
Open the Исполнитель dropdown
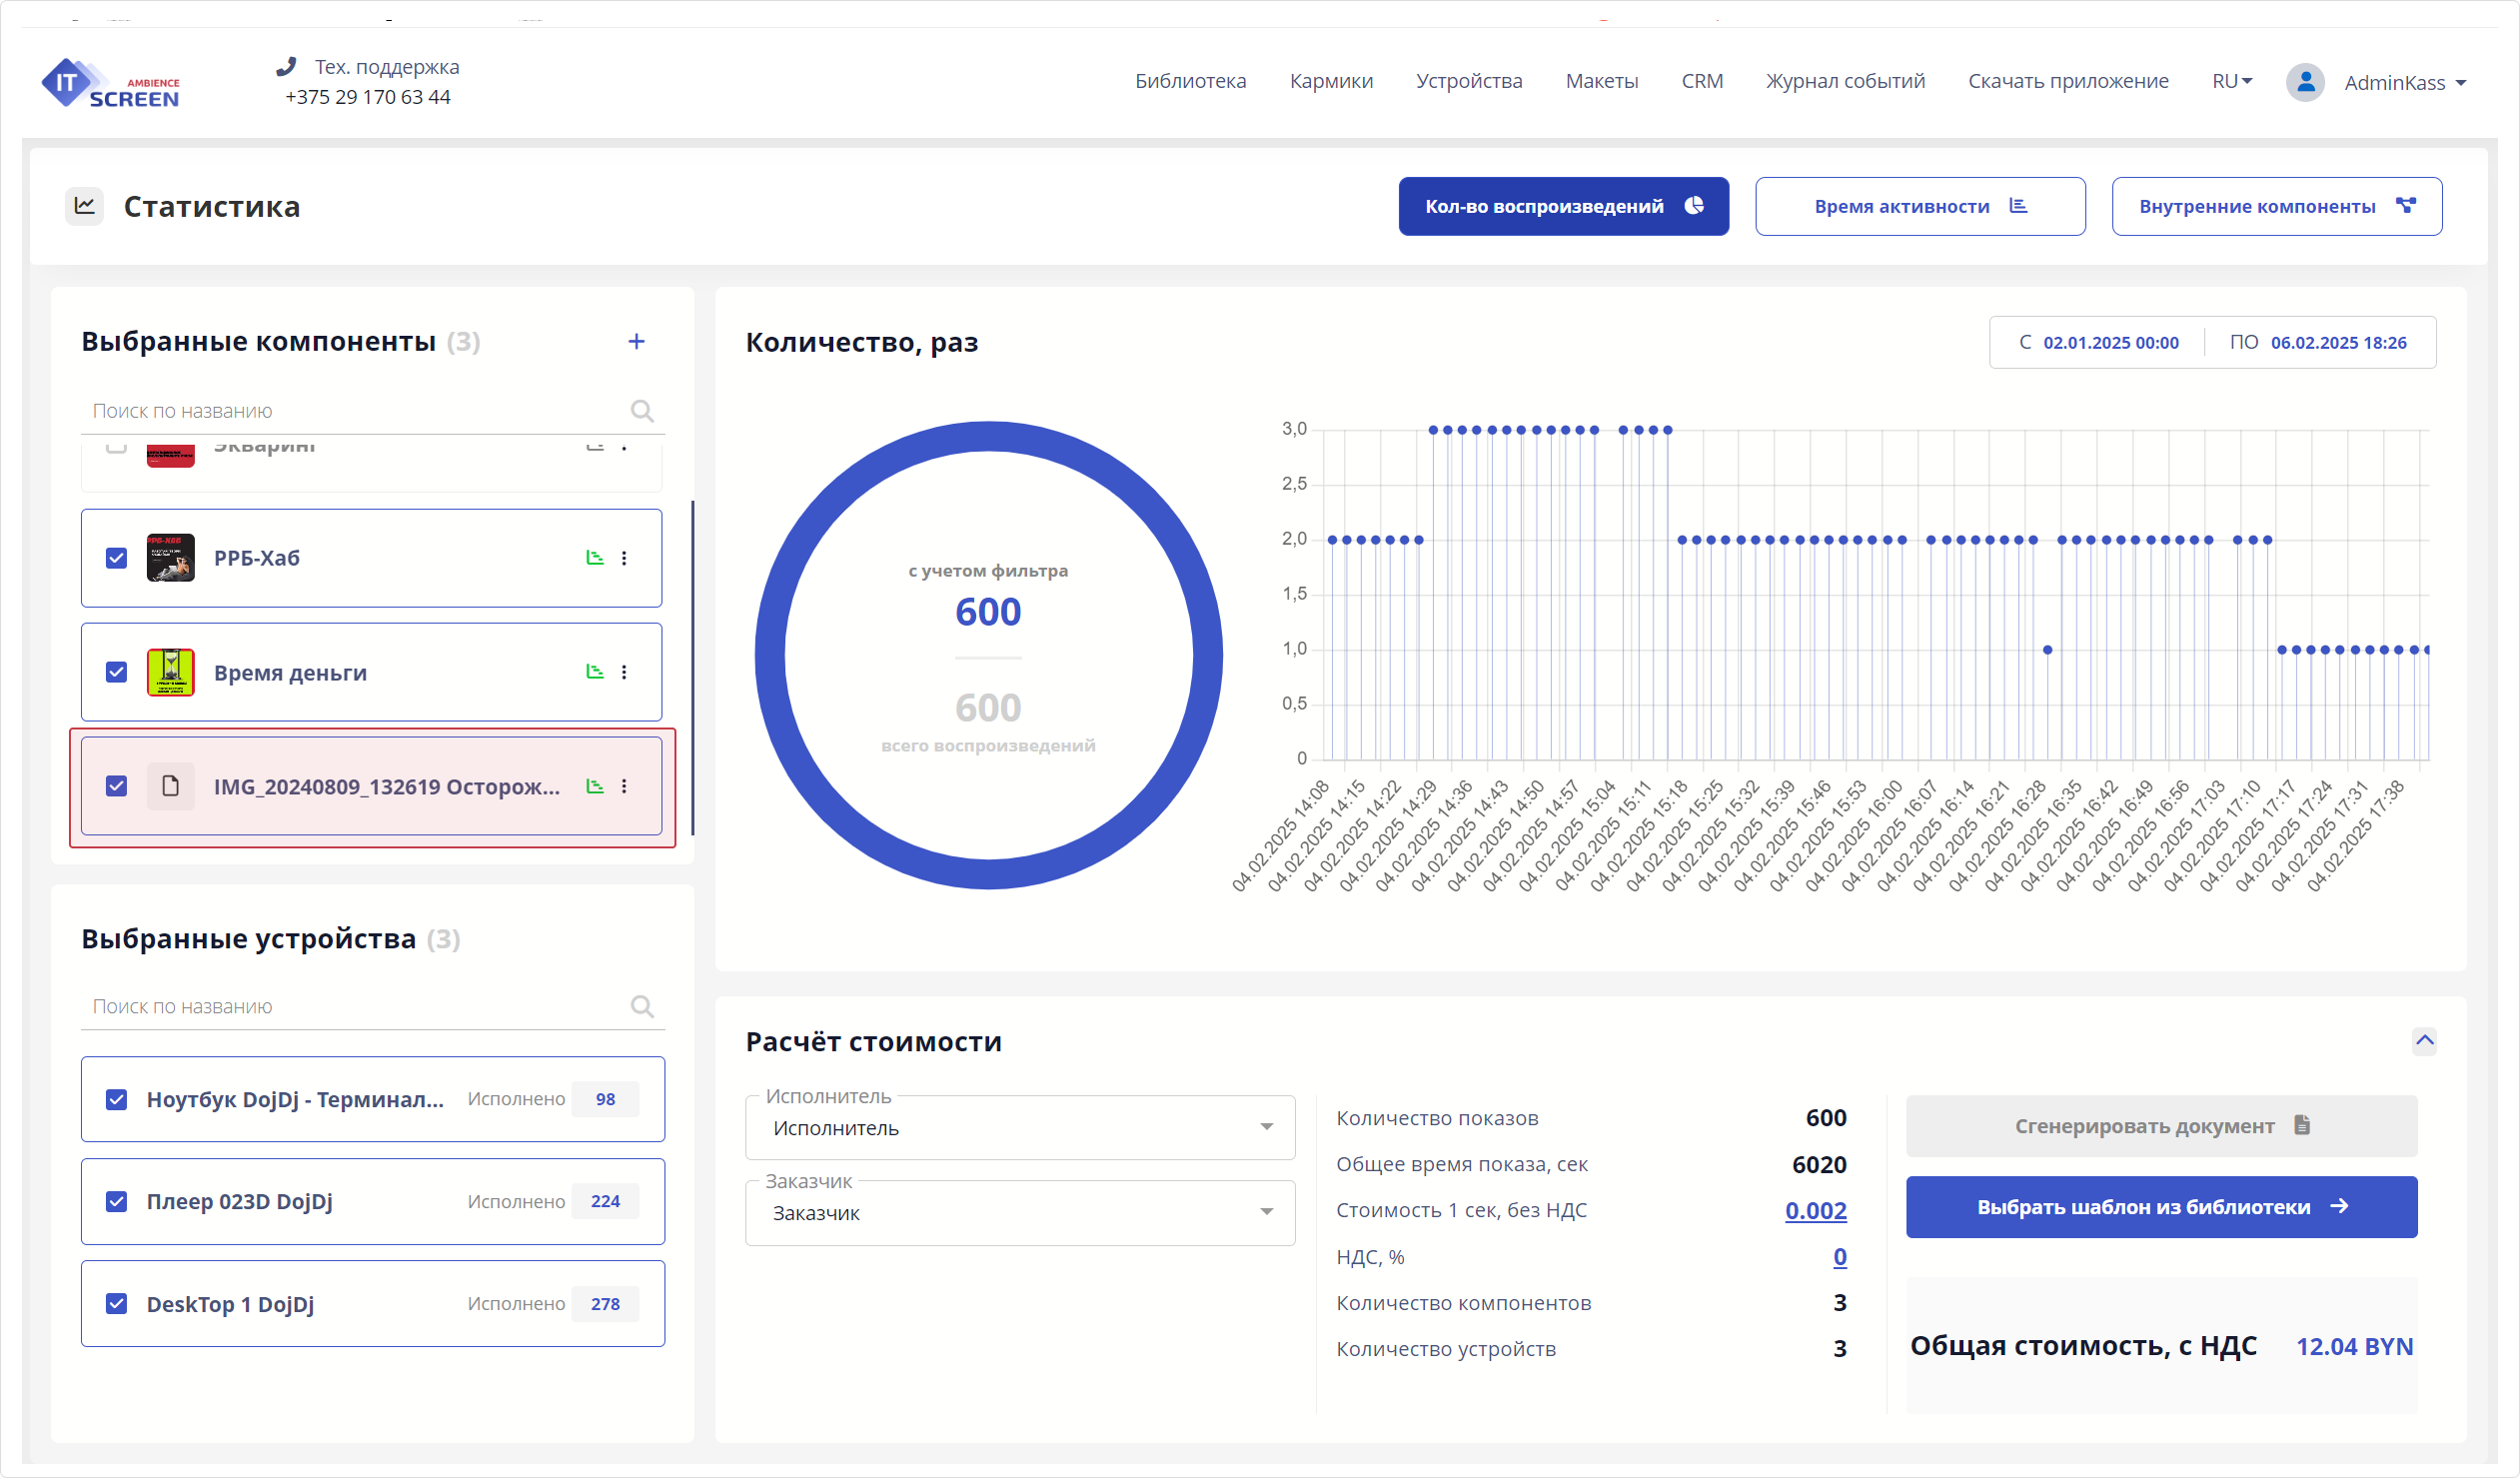(x=1268, y=1128)
